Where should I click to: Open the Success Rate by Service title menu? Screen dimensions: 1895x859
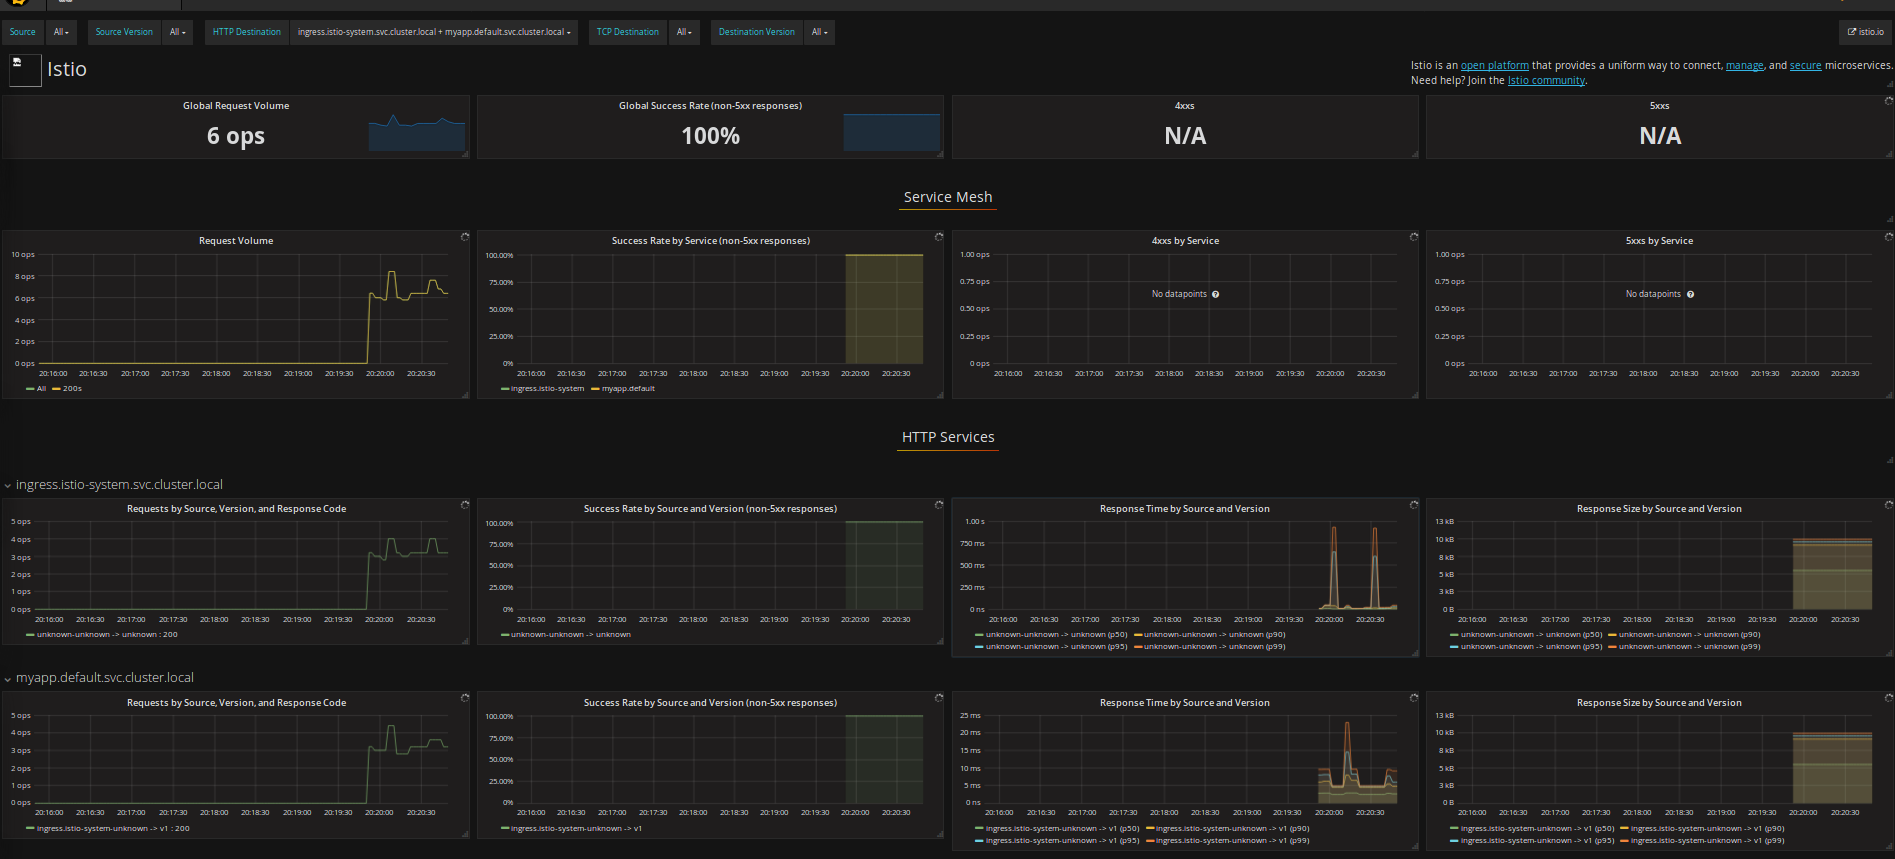[711, 241]
